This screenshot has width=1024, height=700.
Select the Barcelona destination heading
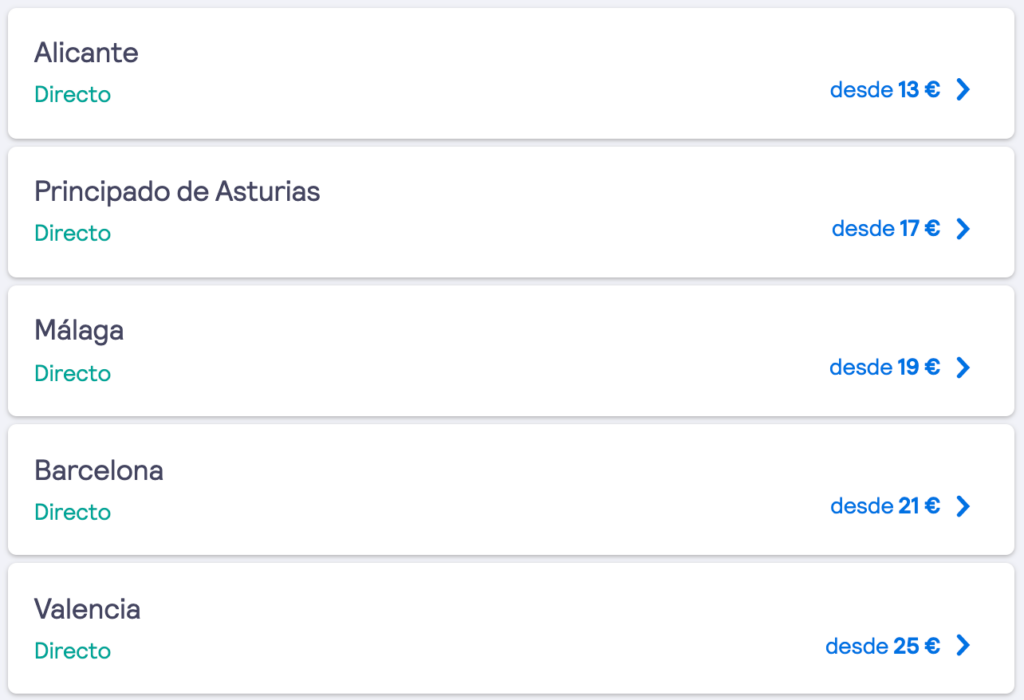coord(99,470)
